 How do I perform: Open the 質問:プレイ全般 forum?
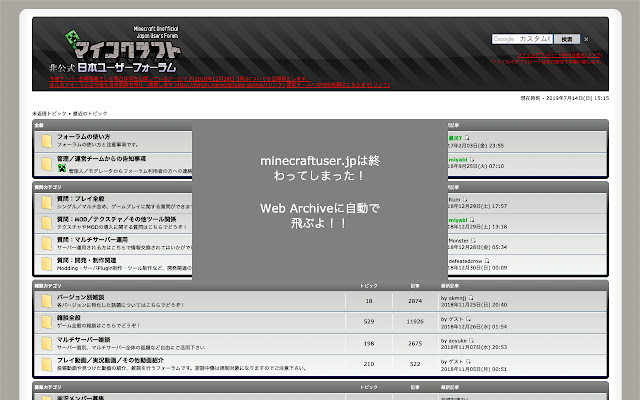pos(80,199)
